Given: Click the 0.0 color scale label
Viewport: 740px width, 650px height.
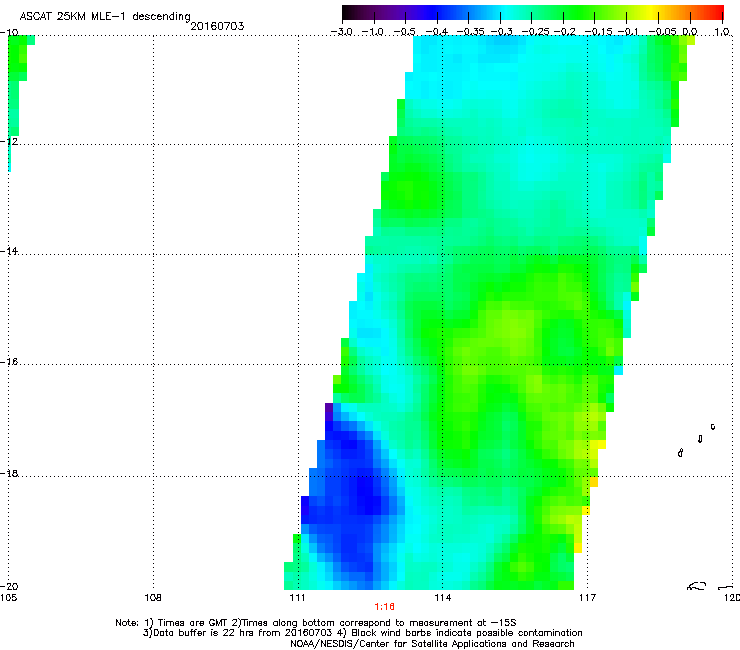Looking at the screenshot, I should pyautogui.click(x=690, y=32).
